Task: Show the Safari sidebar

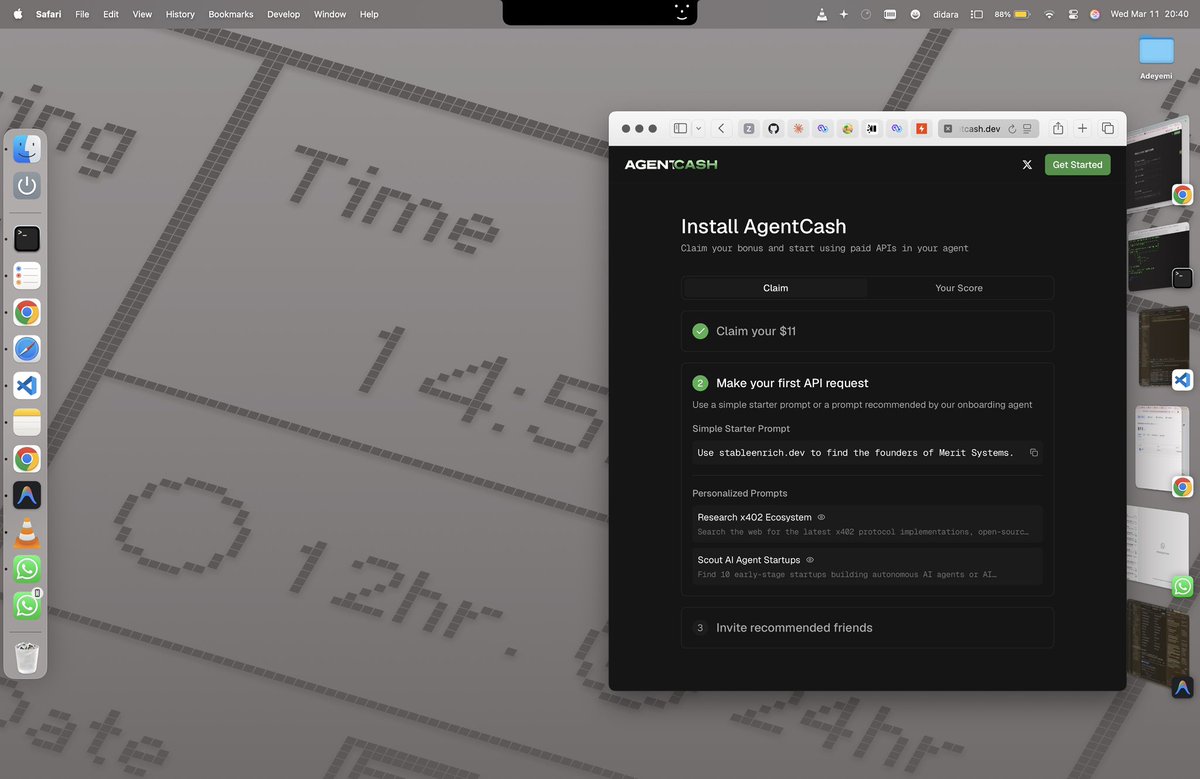Action: tap(680, 128)
